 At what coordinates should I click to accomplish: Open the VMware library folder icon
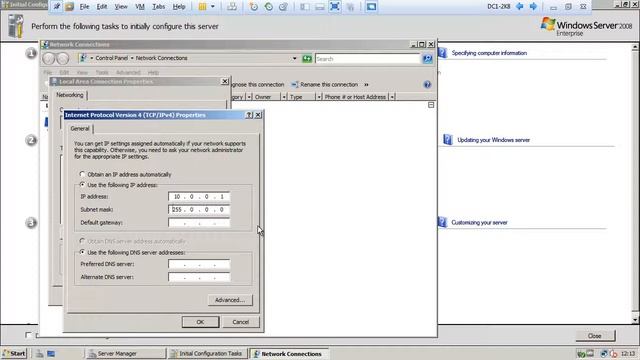pos(69,7)
